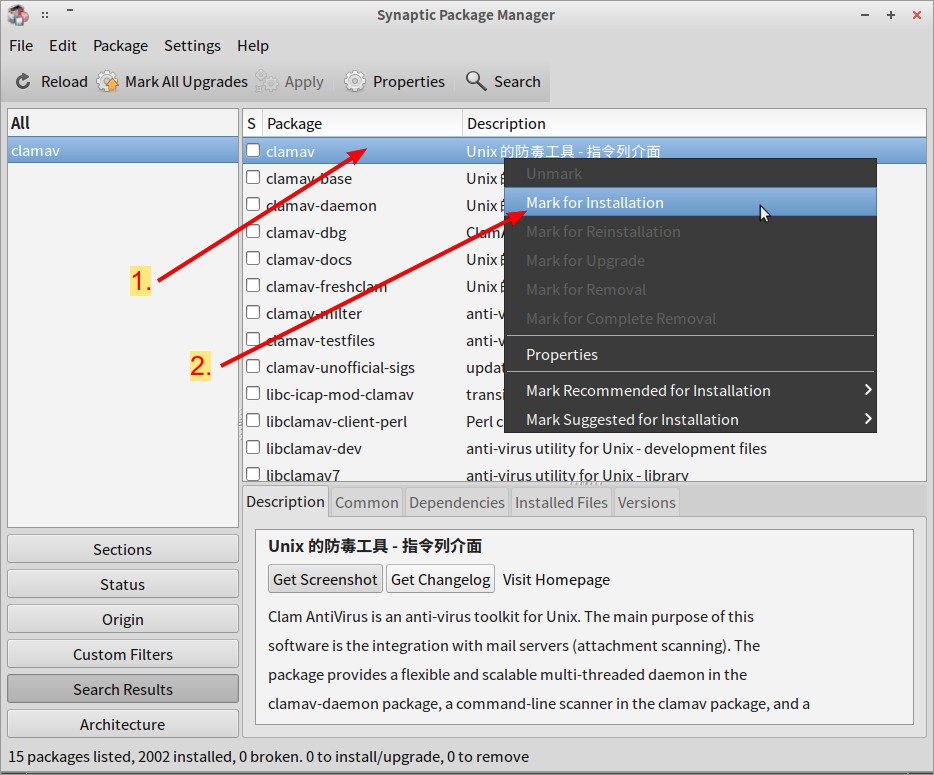Image resolution: width=934 pixels, height=775 pixels.
Task: Select the clamav entry in left list
Action: point(123,150)
